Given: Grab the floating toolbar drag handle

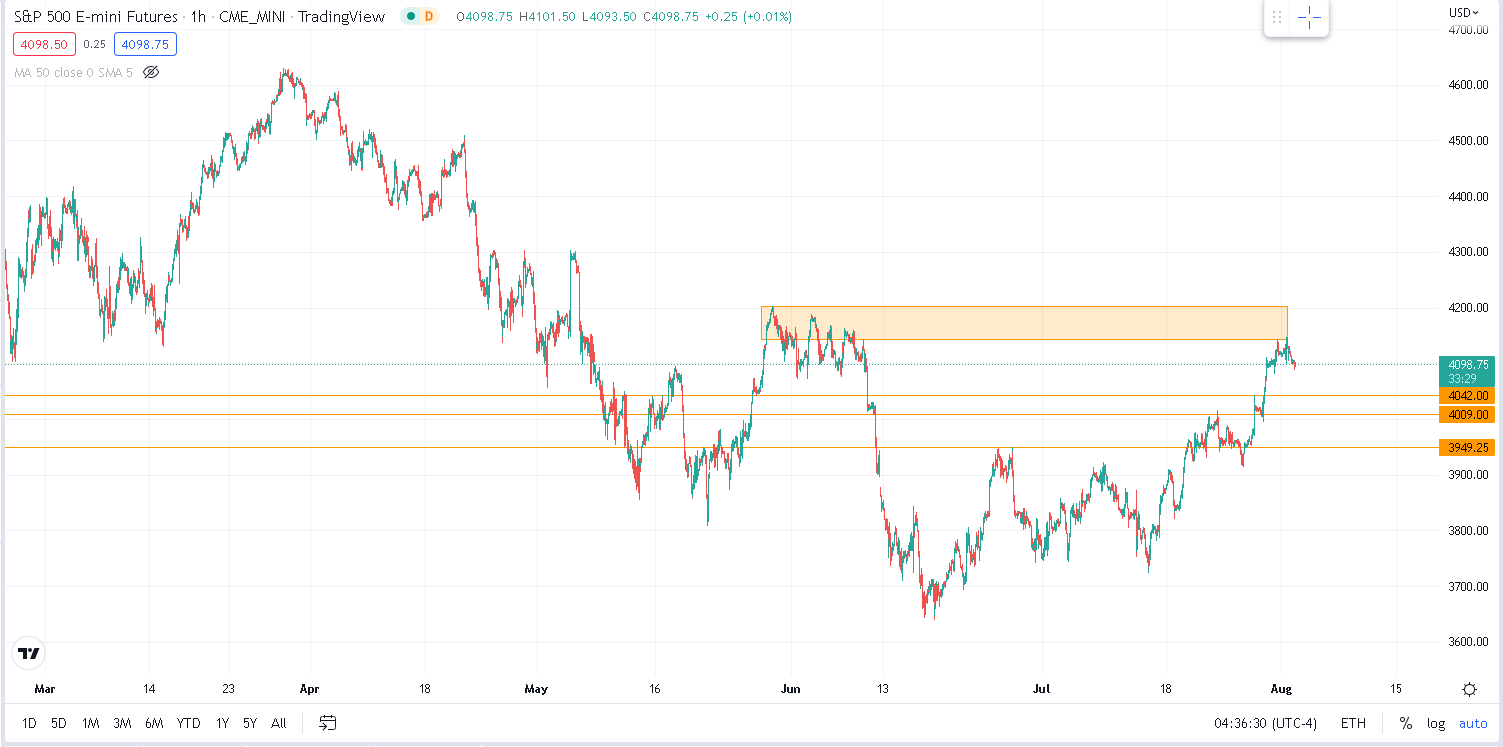Looking at the screenshot, I should tap(1277, 17).
